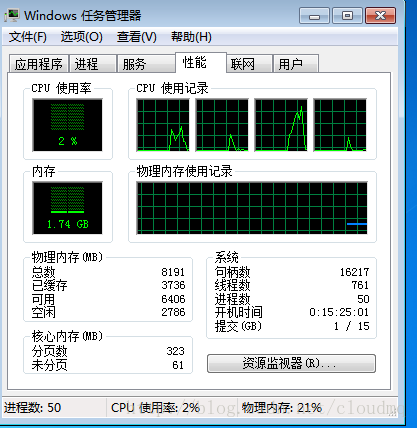The height and width of the screenshot is (428, 417).
Task: Open the 选项(O) menu
Action: coord(81,37)
